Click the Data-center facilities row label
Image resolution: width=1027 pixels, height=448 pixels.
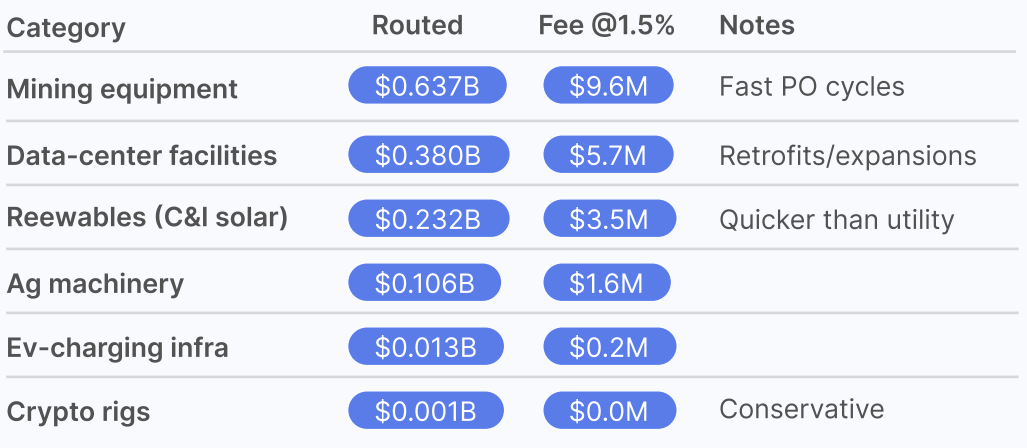(x=141, y=155)
